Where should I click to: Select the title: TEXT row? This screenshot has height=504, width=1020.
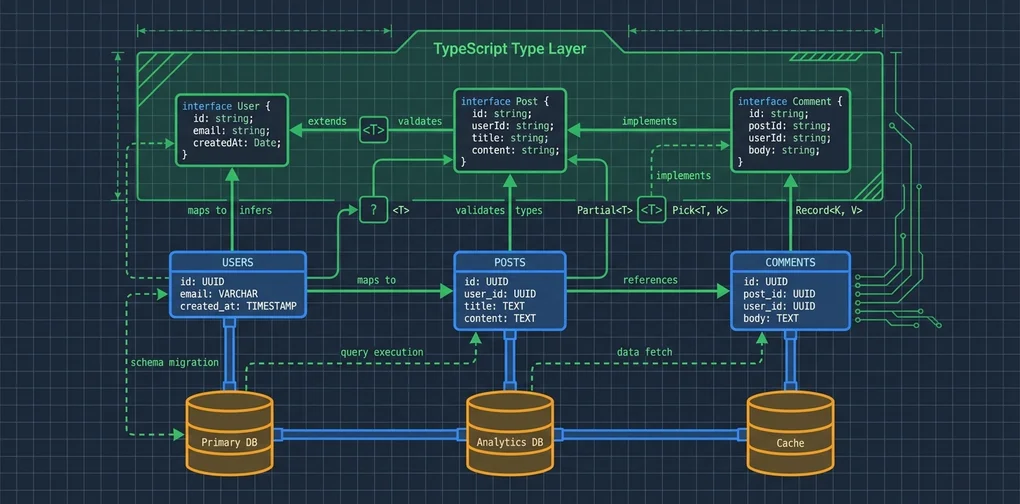coord(494,306)
